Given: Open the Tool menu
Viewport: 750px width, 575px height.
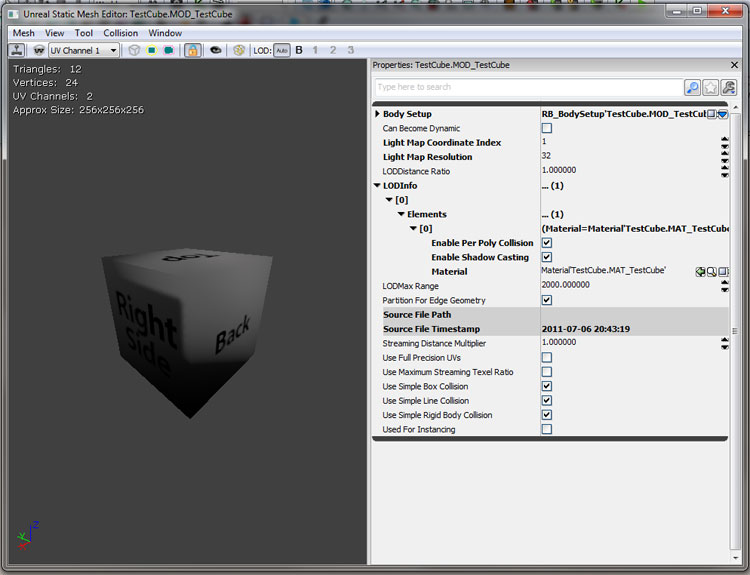Looking at the screenshot, I should [x=84, y=33].
